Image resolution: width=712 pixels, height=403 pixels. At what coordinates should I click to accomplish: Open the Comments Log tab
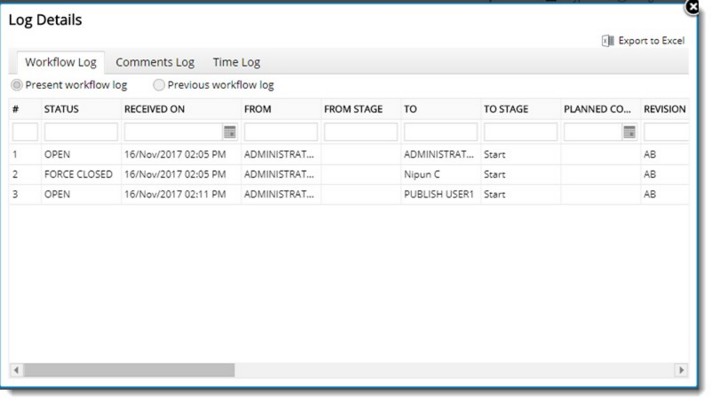pos(155,62)
